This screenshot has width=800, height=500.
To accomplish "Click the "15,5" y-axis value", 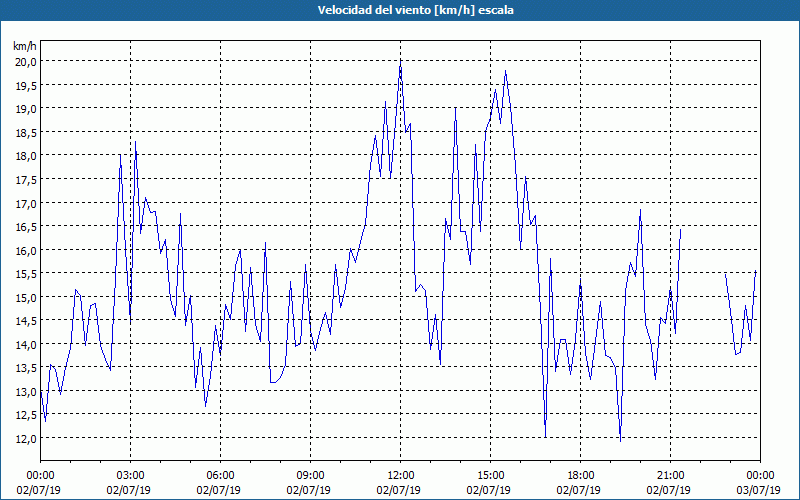I will click(x=27, y=274).
